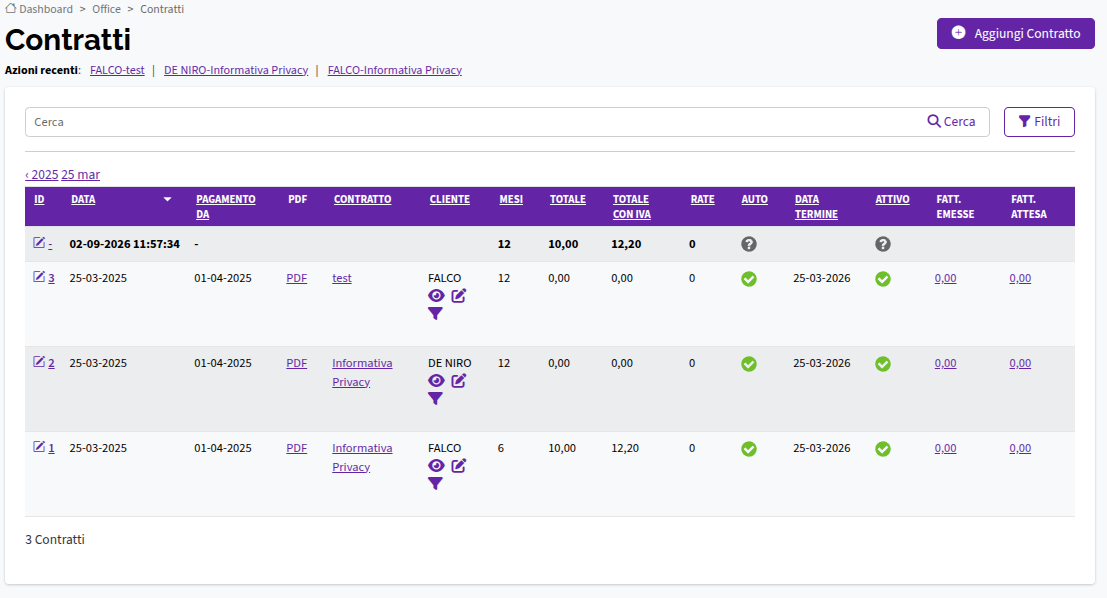Filter by client FALCO in the test row
The image size is (1107, 598).
[436, 313]
